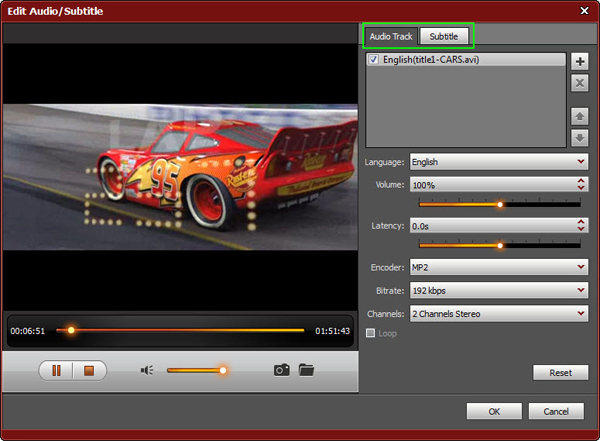Open the Language dropdown
Image resolution: width=600 pixels, height=441 pixels.
point(499,162)
